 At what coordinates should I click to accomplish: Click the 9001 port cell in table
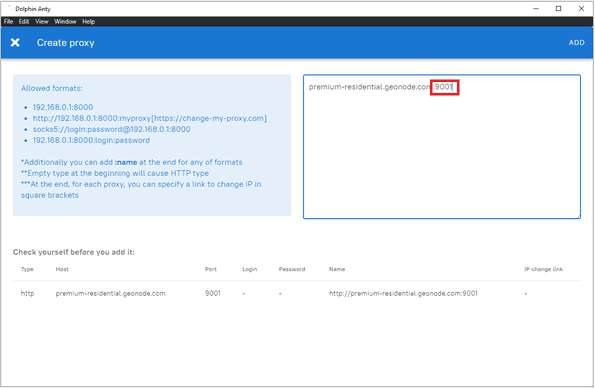tap(212, 293)
